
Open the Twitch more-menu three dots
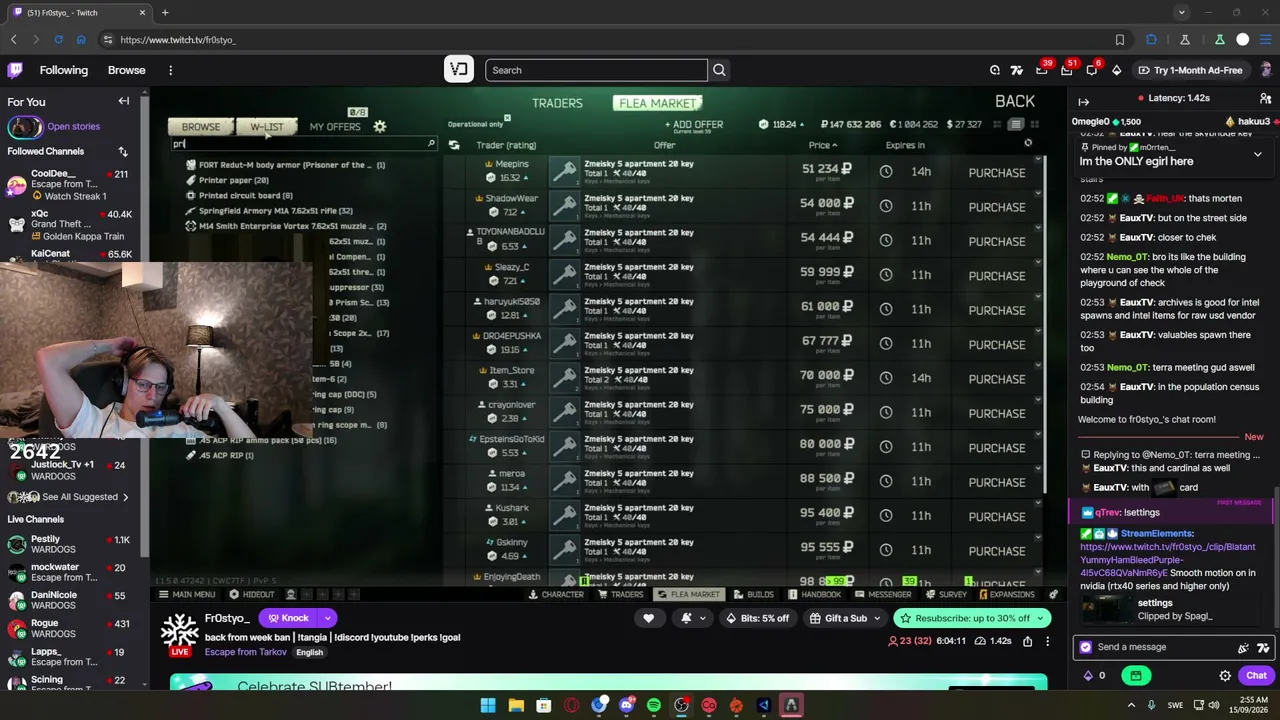pos(170,70)
